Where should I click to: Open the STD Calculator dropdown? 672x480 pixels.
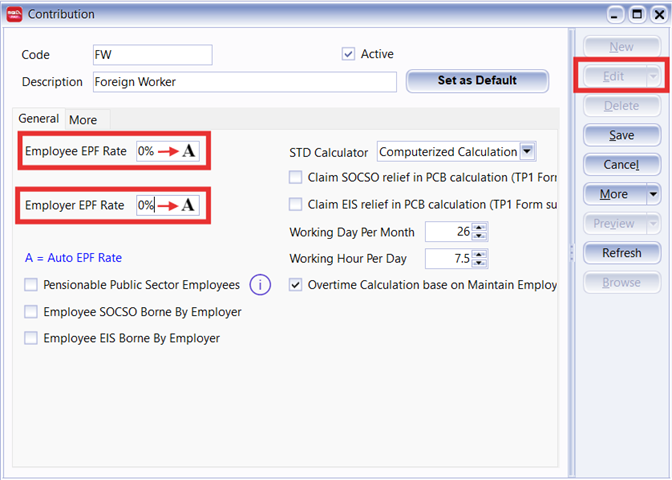pyautogui.click(x=528, y=152)
